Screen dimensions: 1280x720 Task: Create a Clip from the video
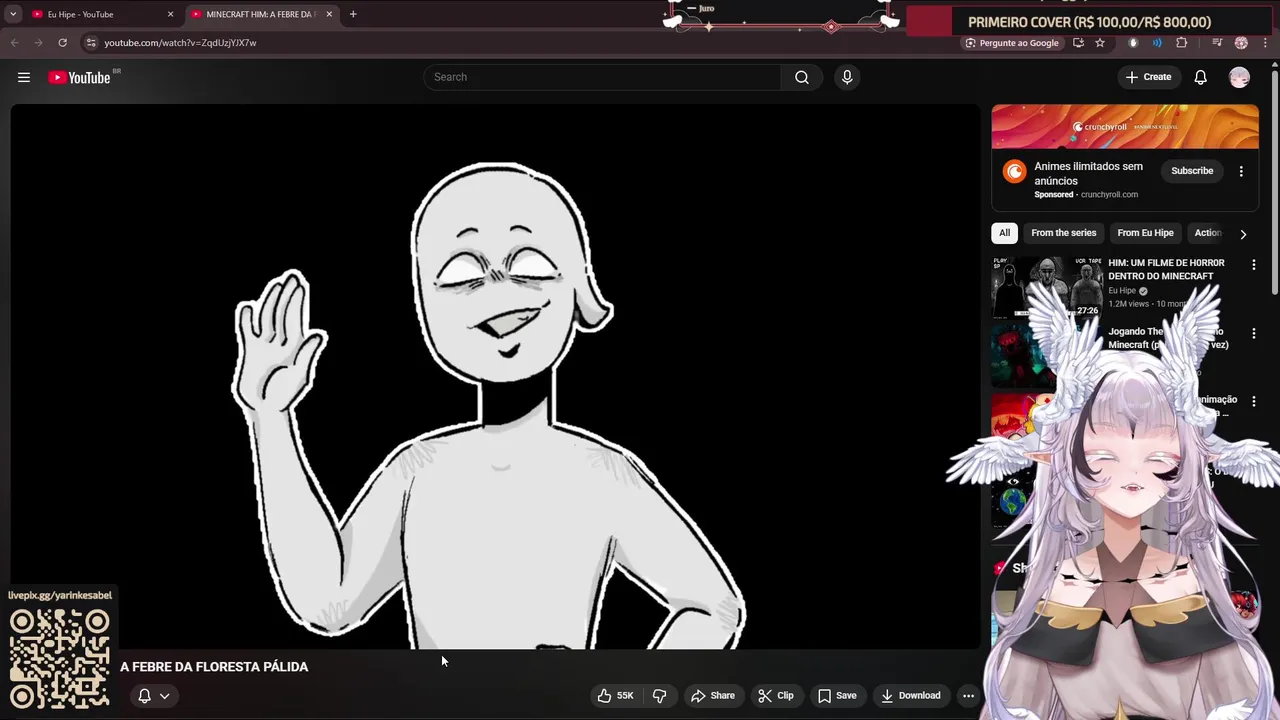click(x=776, y=696)
